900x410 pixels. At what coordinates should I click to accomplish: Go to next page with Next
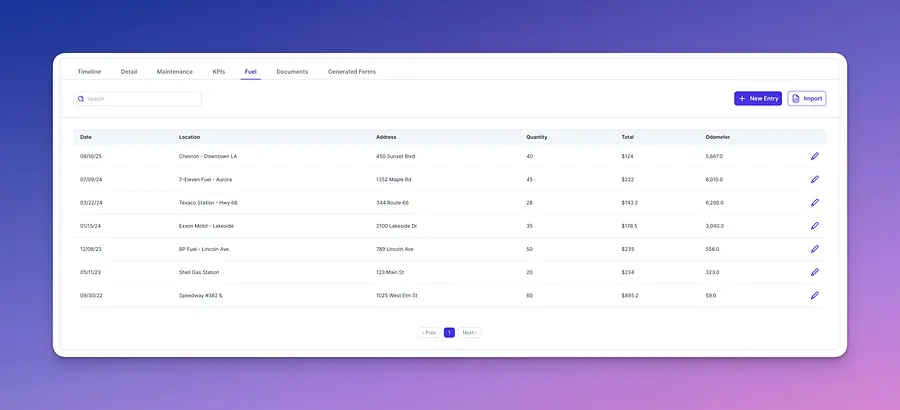pos(470,332)
